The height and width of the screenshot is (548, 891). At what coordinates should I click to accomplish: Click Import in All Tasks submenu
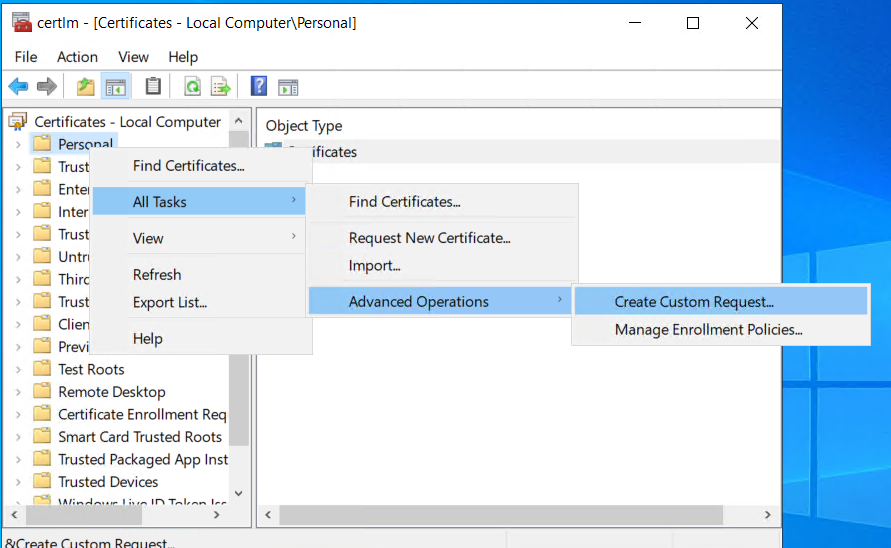(374, 266)
